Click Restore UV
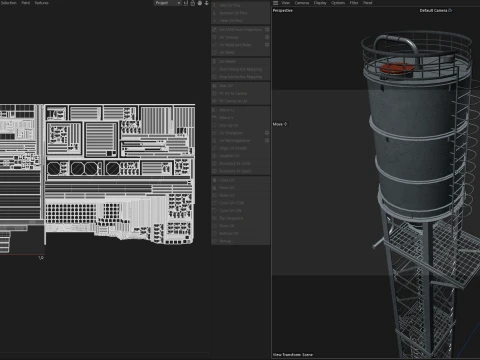This screenshot has width=480, height=360. 240,234
